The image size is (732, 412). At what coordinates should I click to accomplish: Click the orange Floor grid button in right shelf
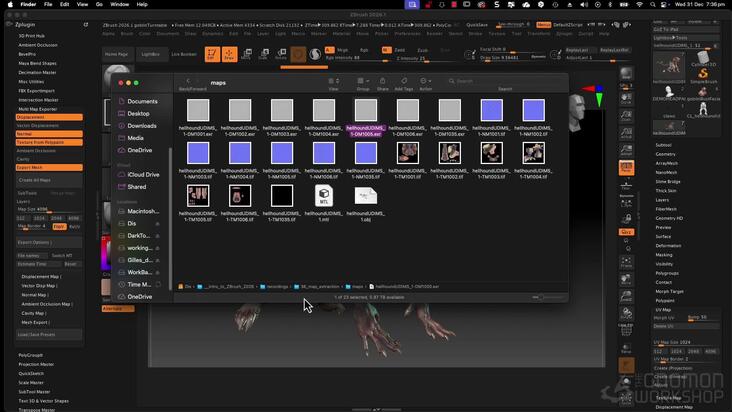(626, 167)
